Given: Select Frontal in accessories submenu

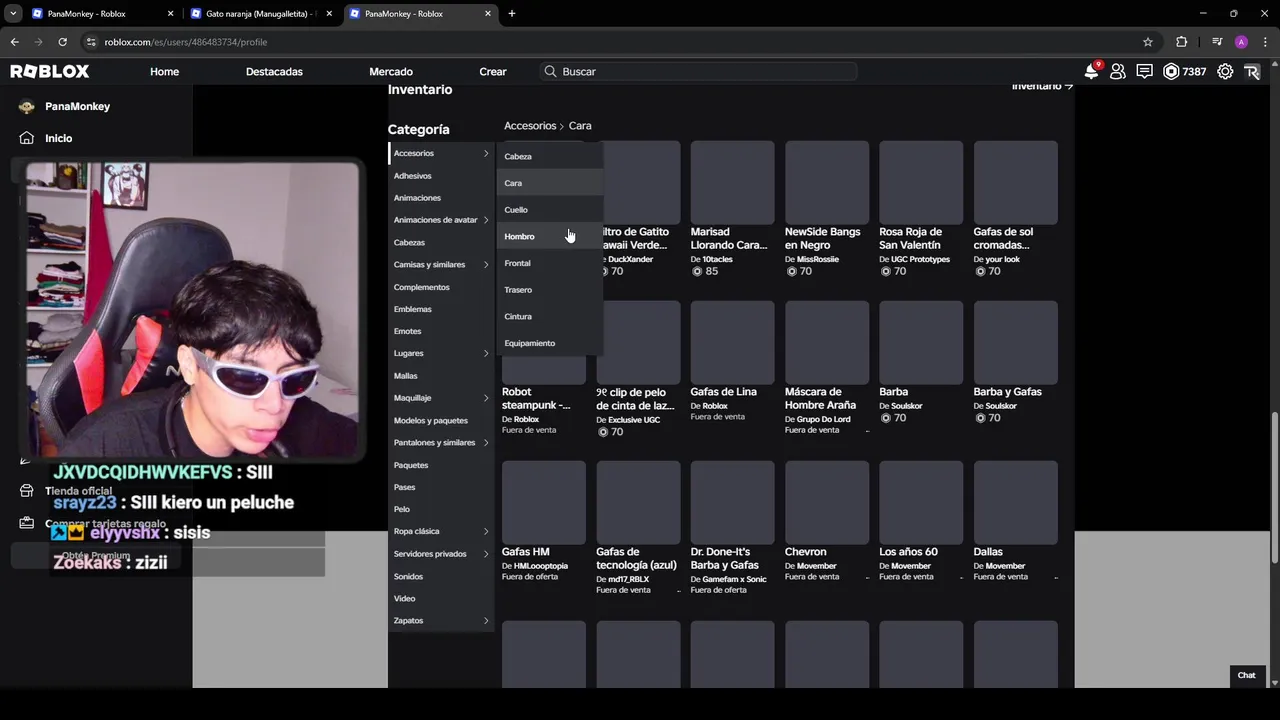Looking at the screenshot, I should click(x=549, y=263).
